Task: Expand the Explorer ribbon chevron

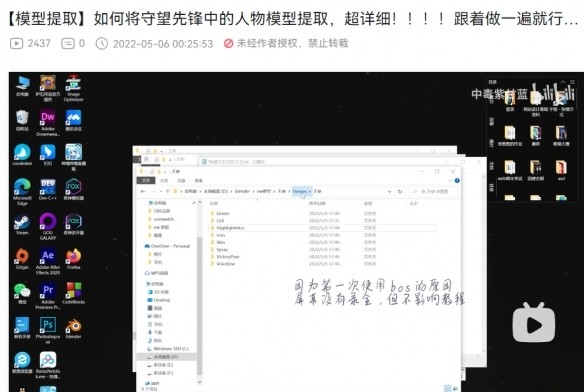Action: (450, 180)
